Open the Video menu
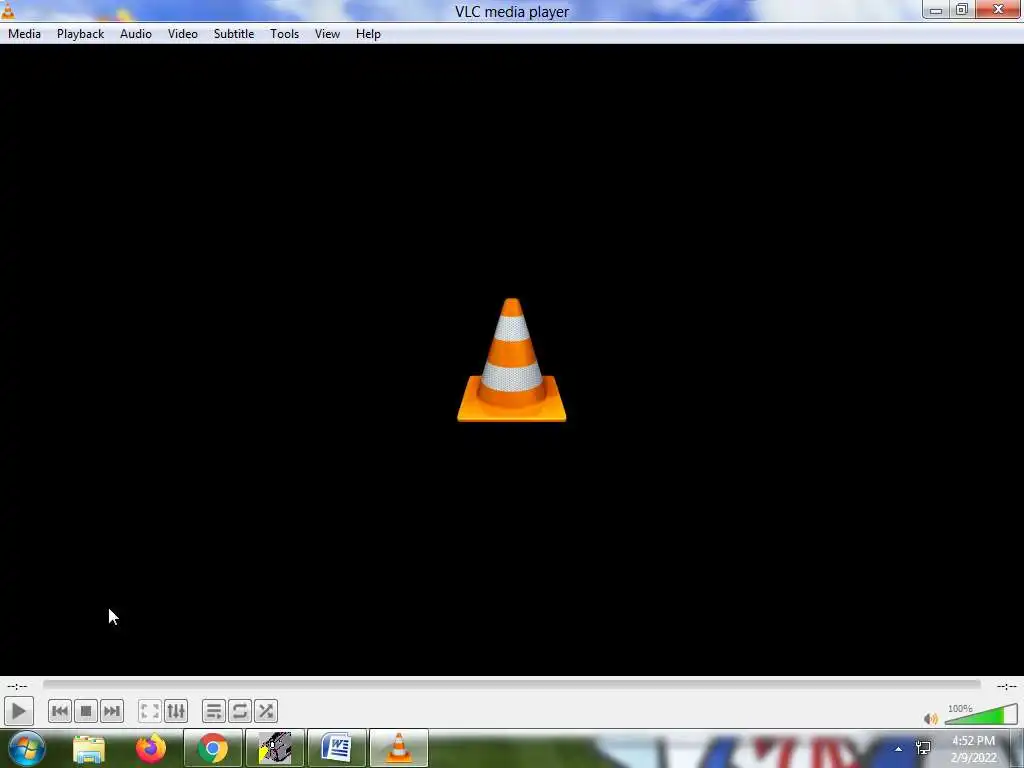 tap(183, 34)
